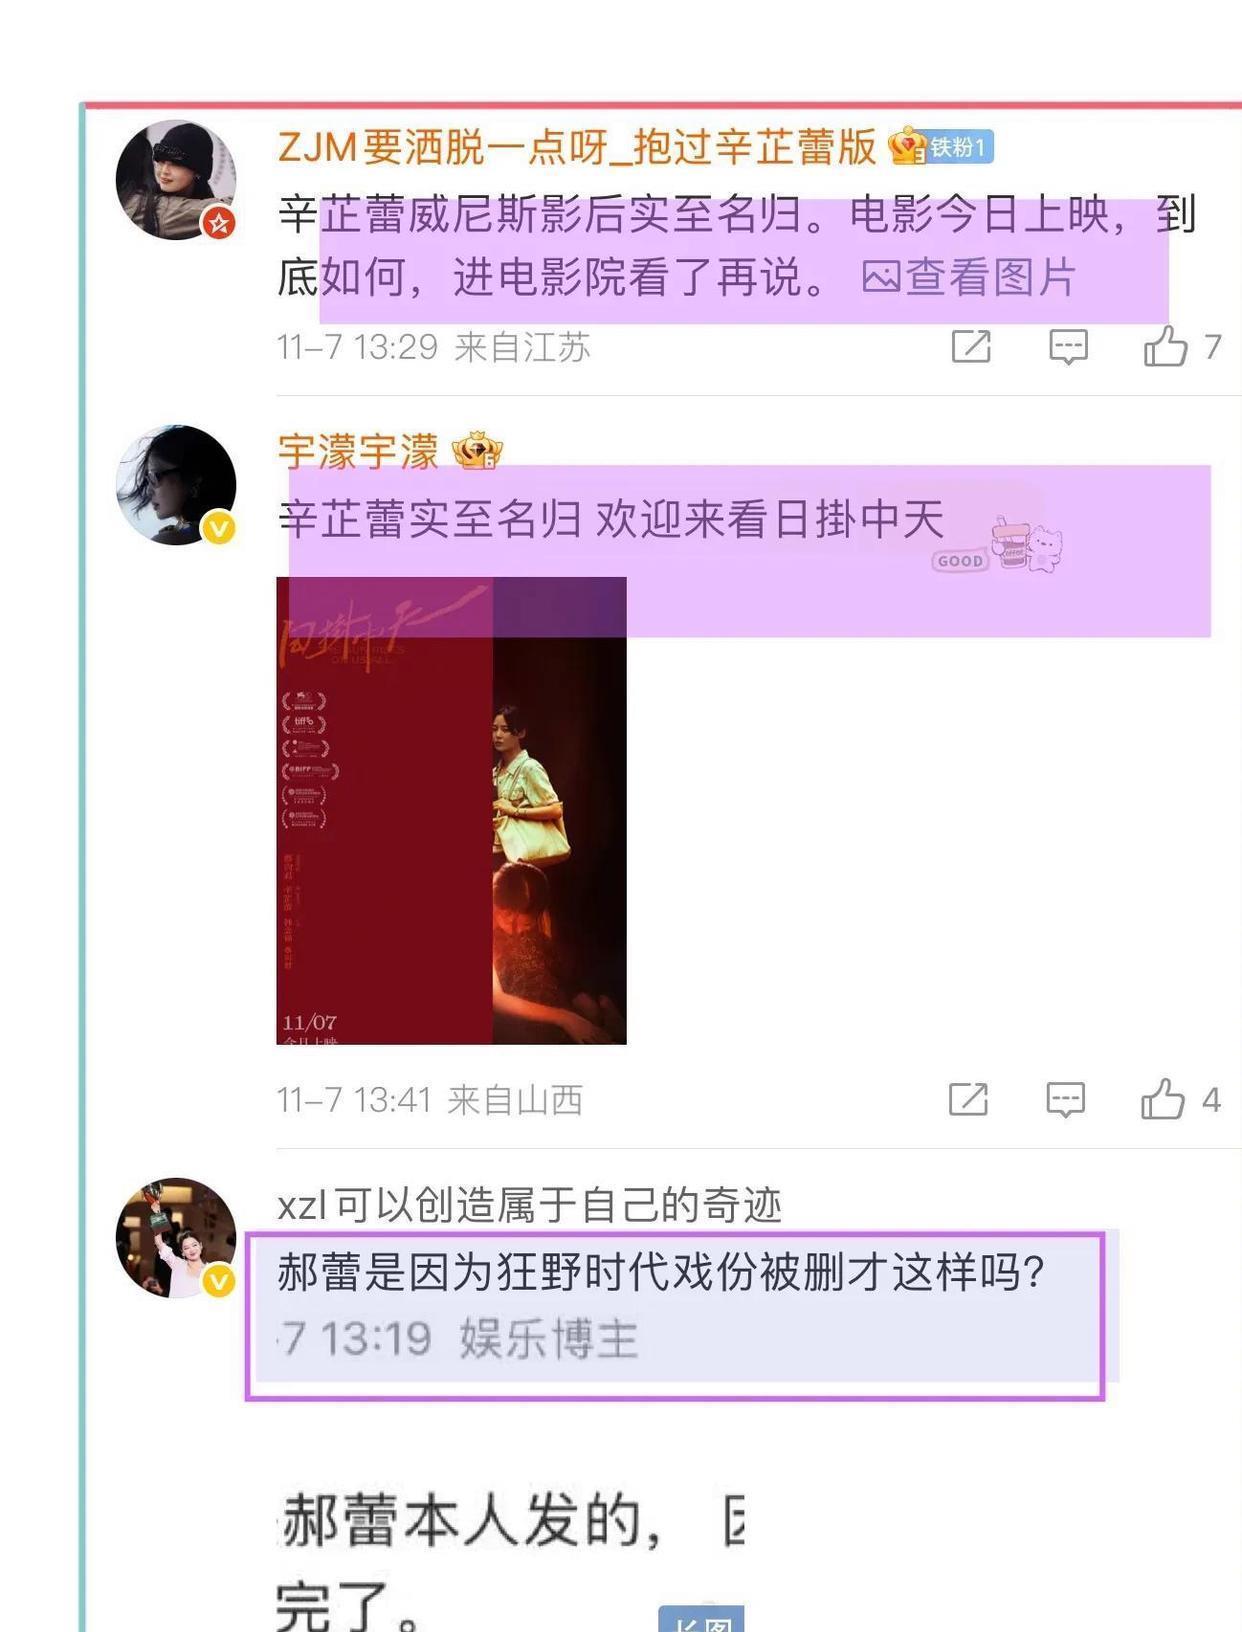The image size is (1242, 1632).
Task: Select the comment 郝蕾是因为狂野时代戏份被删才这样吗
Action: [x=675, y=1315]
